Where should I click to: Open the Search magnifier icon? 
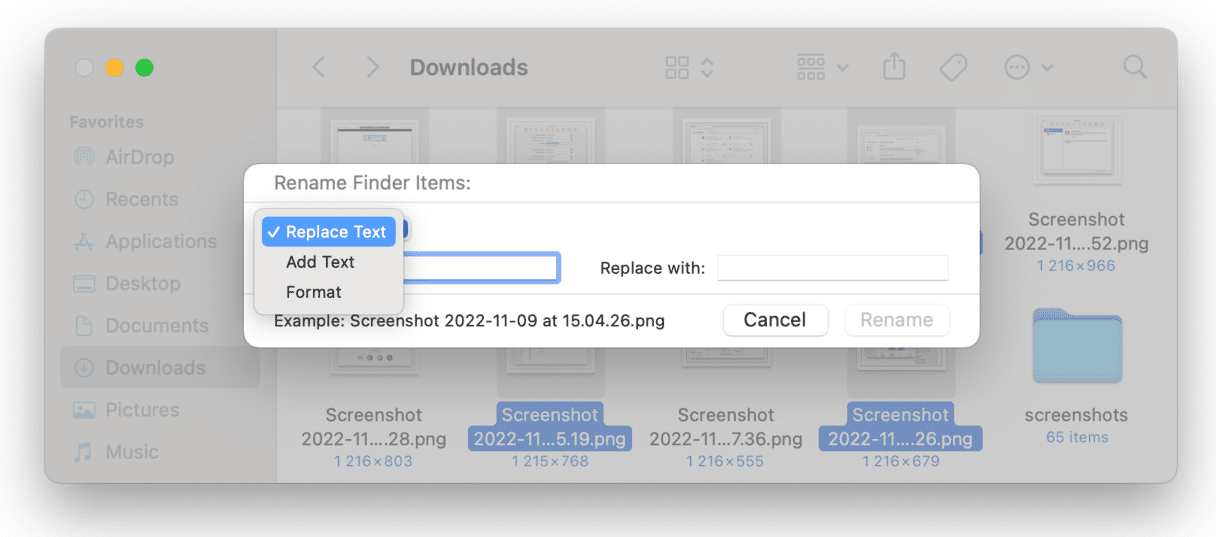pos(1135,68)
